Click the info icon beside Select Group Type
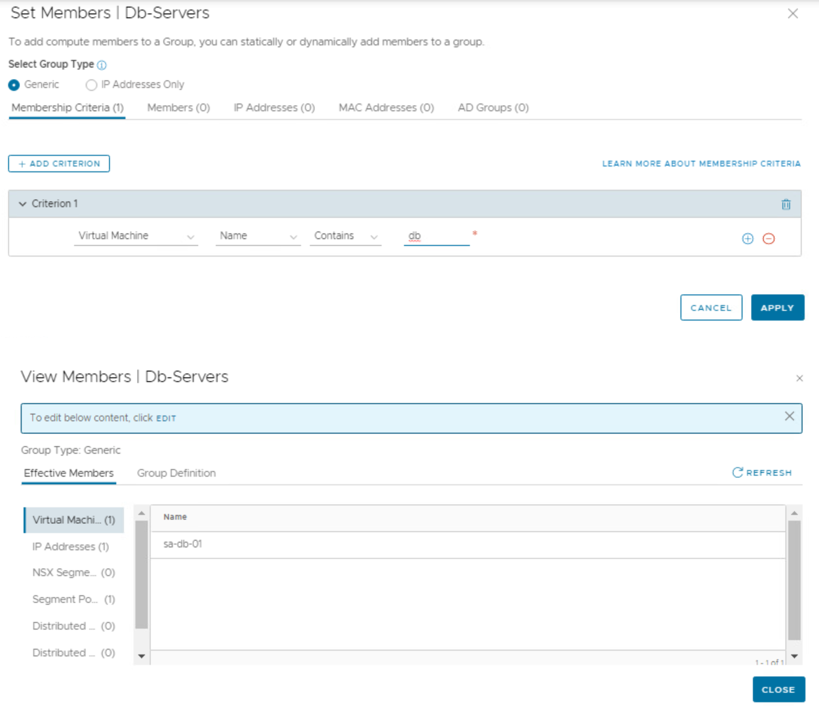Screen dimensions: 819x706 (x=102, y=65)
